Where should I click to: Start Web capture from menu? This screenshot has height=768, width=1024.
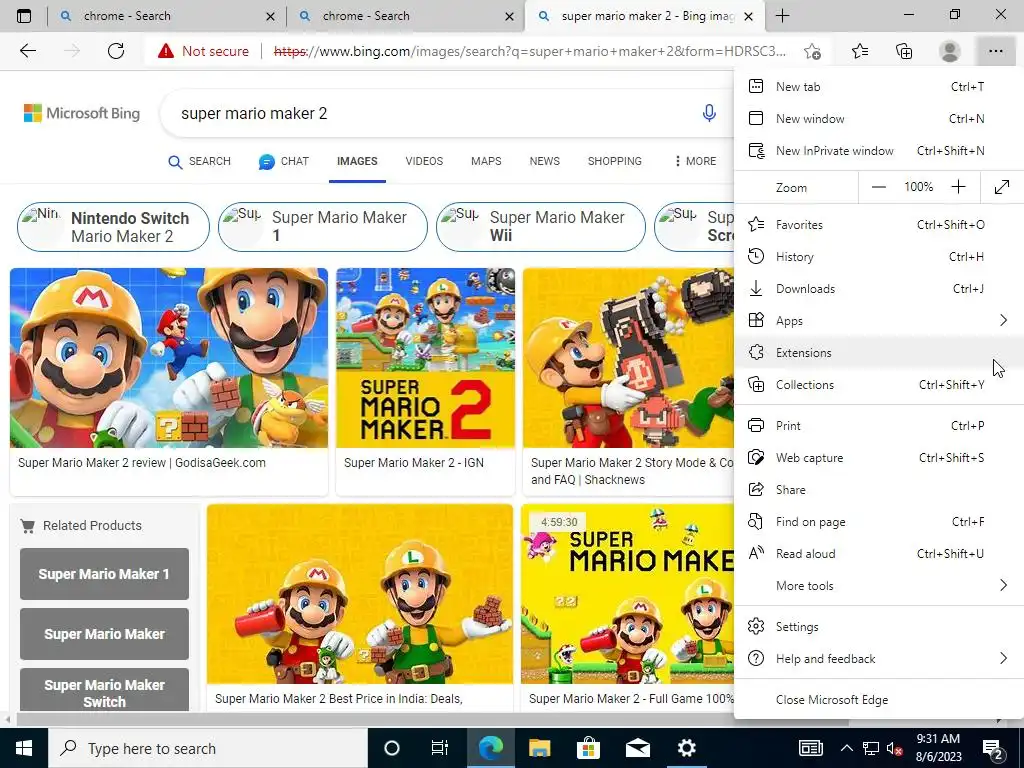[x=878, y=458]
